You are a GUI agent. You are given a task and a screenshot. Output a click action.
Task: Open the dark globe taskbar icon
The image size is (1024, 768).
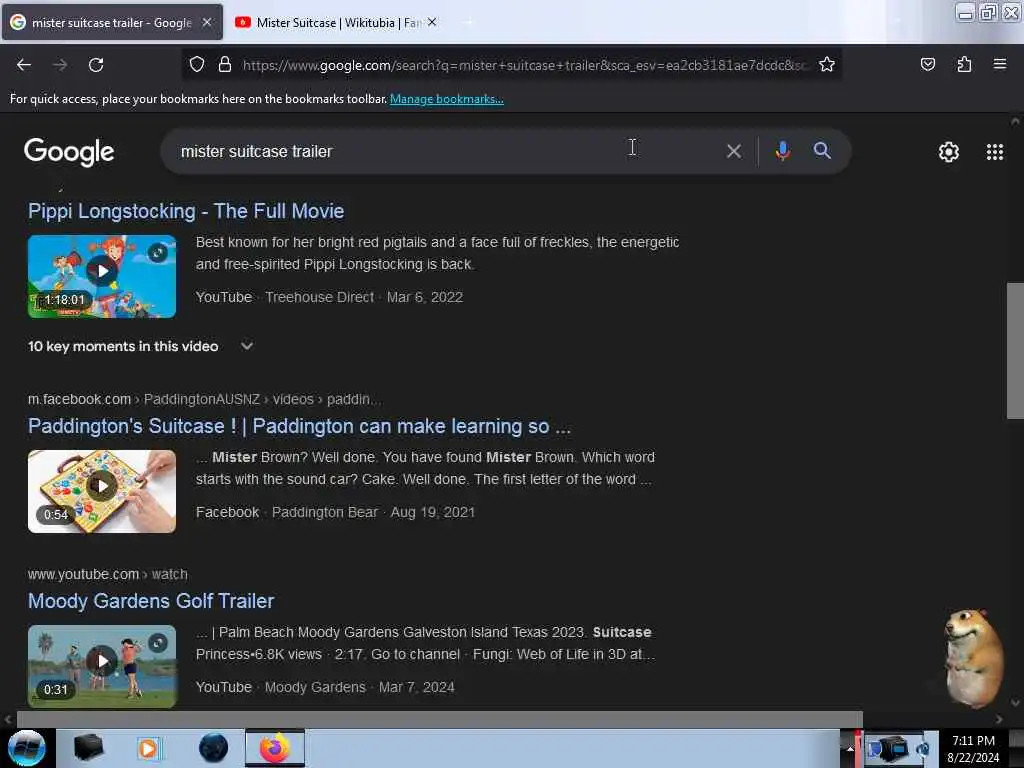213,748
